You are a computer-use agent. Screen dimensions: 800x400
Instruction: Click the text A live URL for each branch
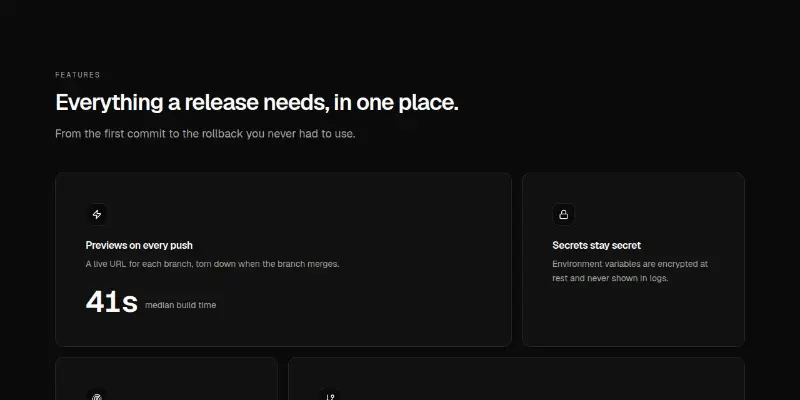[212, 264]
